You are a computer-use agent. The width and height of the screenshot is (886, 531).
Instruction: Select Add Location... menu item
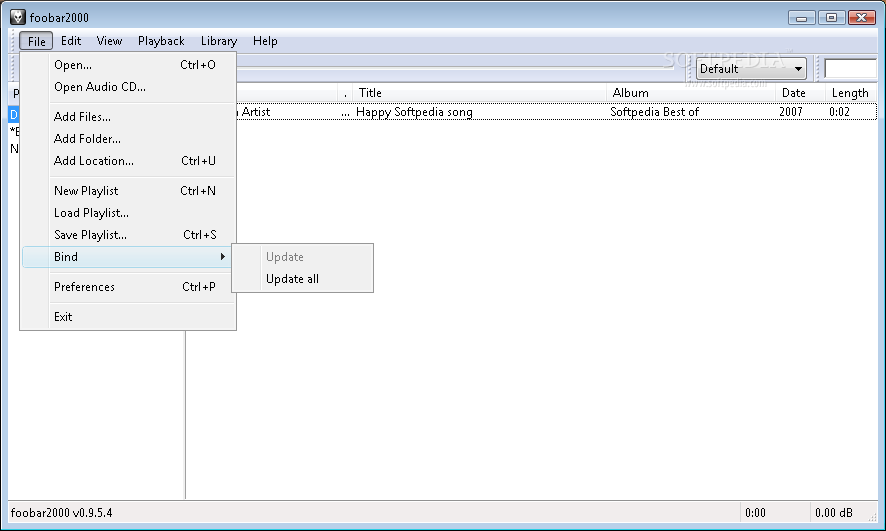[x=128, y=161]
